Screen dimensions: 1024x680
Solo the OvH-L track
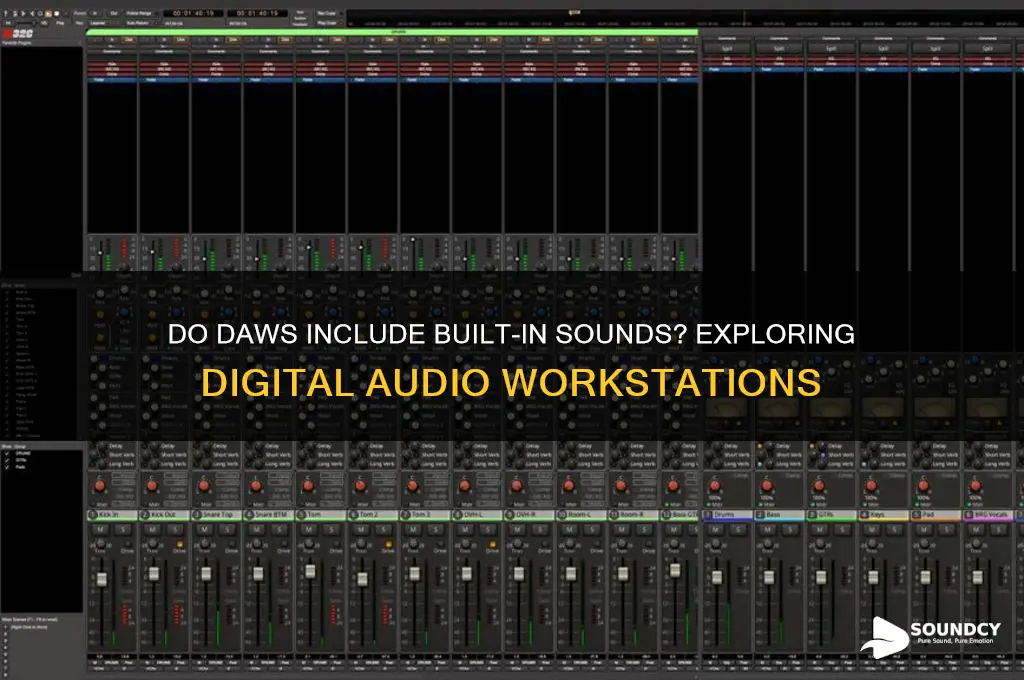[x=488, y=529]
